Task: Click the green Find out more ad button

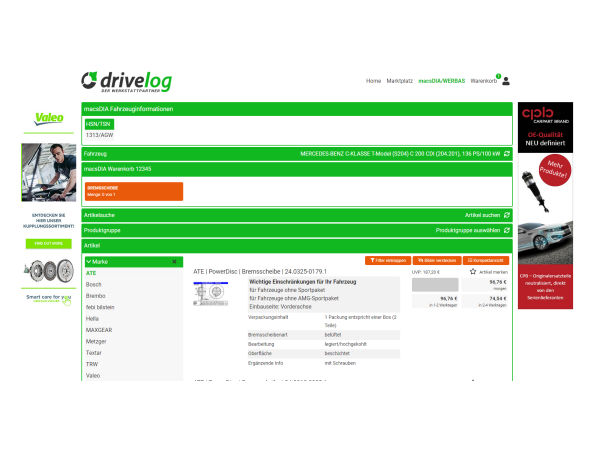Action: pyautogui.click(x=49, y=244)
